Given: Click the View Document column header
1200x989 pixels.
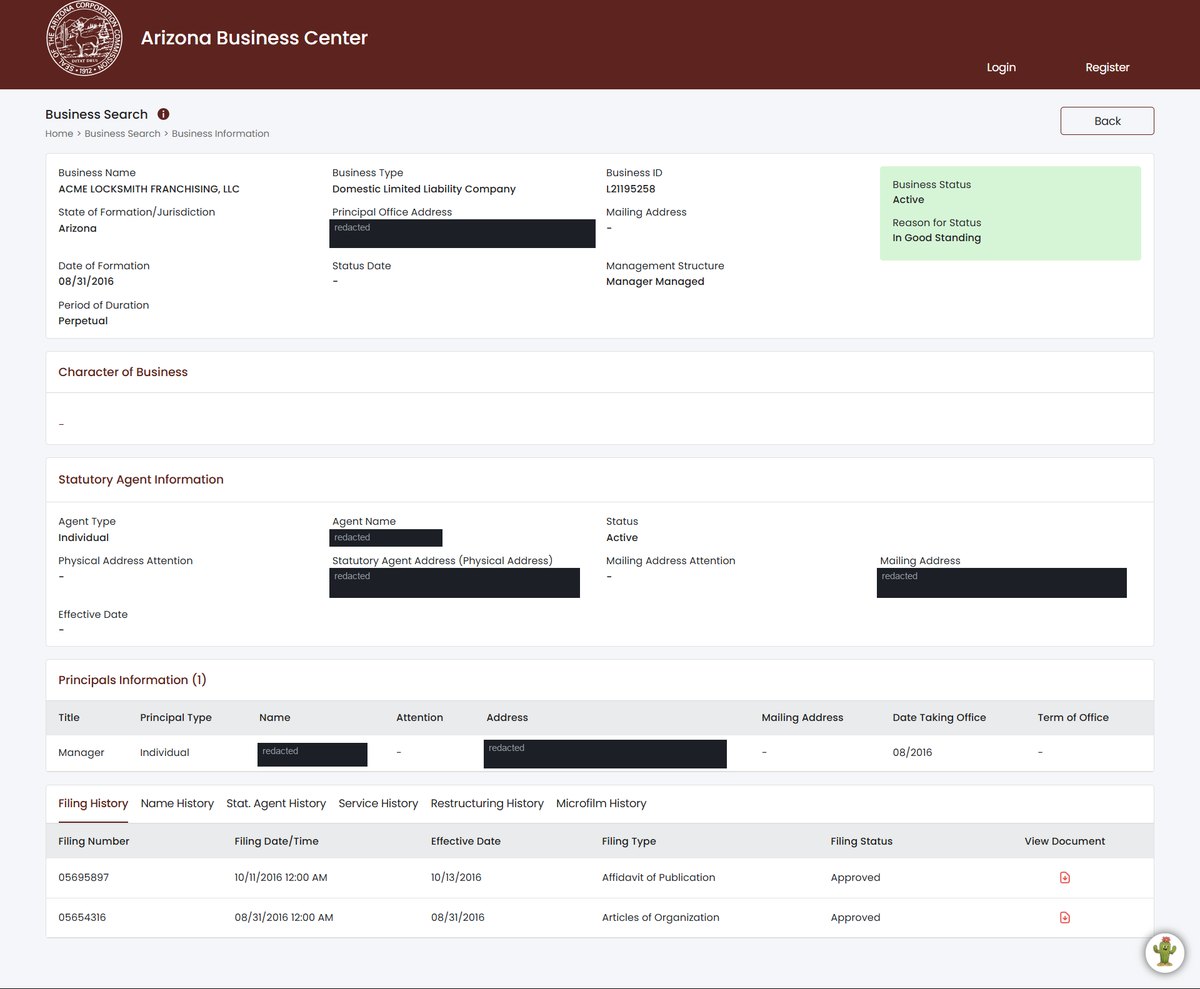Looking at the screenshot, I should click(x=1065, y=841).
